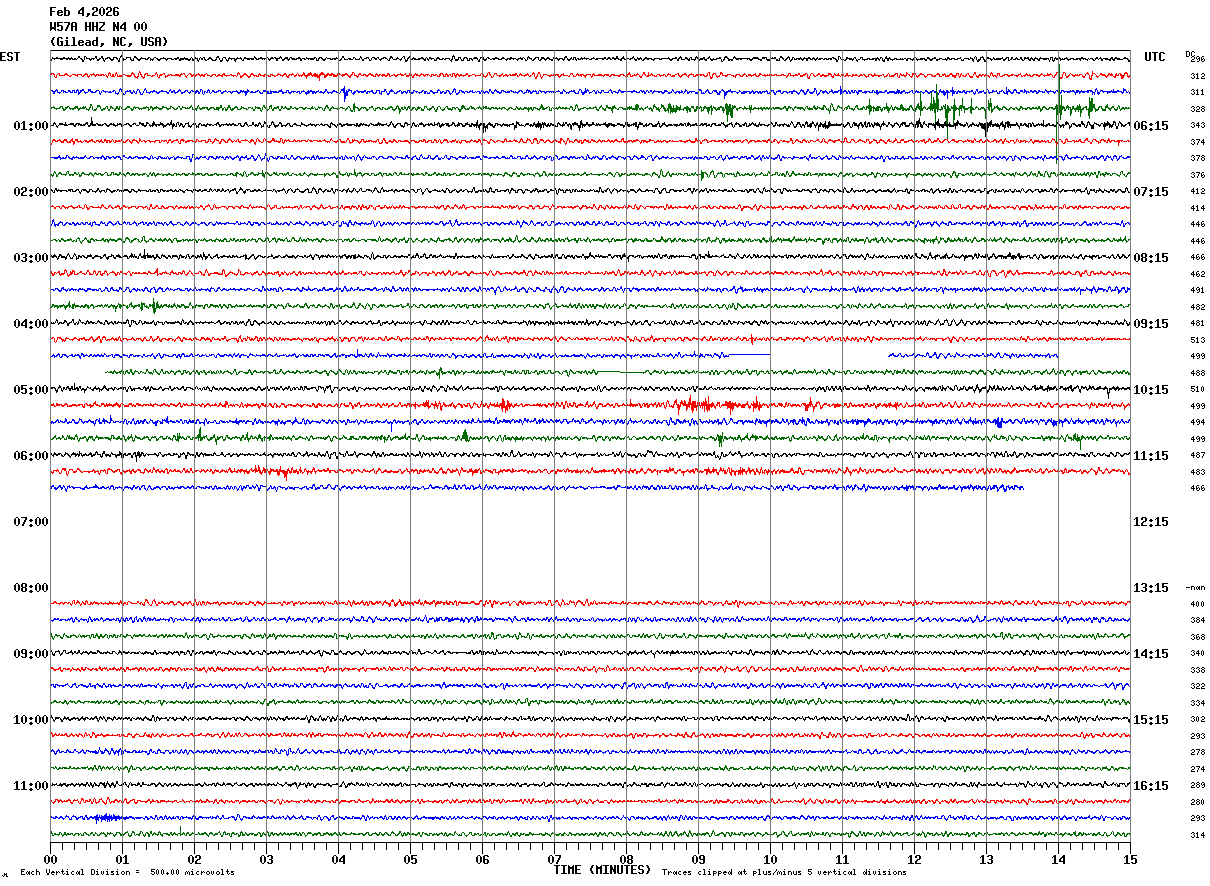Click the 15 minute mark on the time axis

tap(1129, 859)
